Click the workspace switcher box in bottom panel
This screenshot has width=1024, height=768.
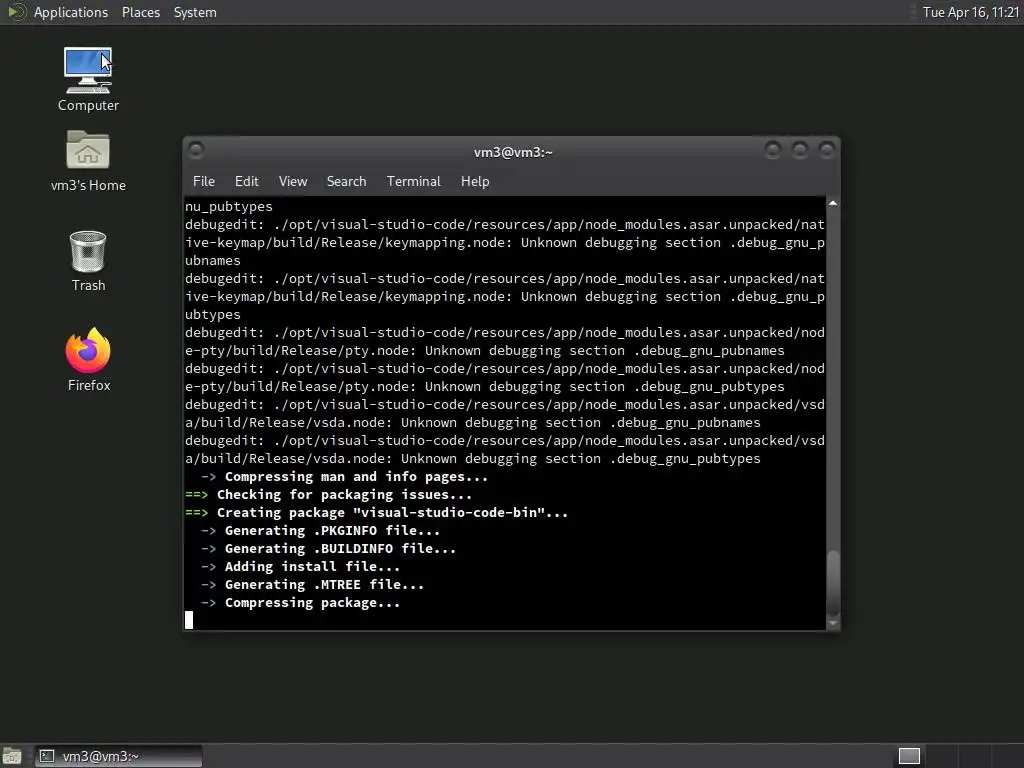click(x=909, y=756)
